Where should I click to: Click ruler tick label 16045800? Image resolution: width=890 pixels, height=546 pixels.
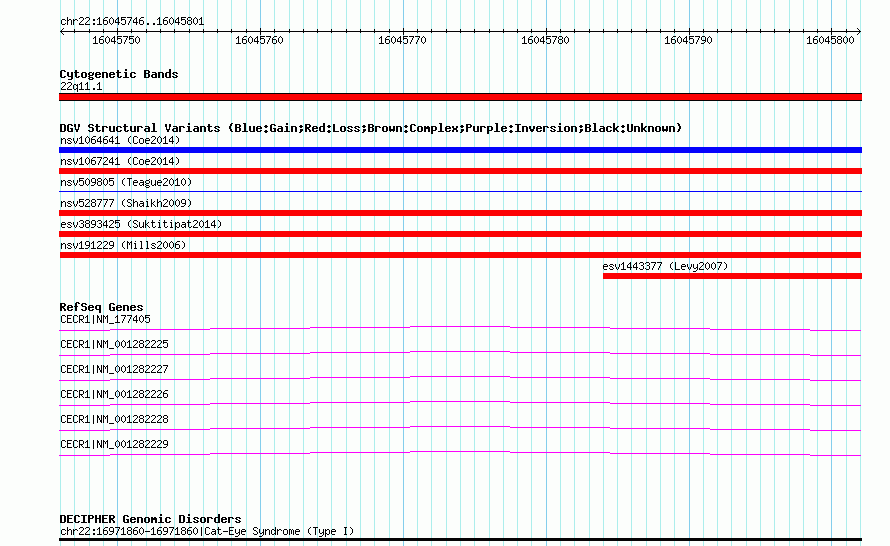pos(830,40)
